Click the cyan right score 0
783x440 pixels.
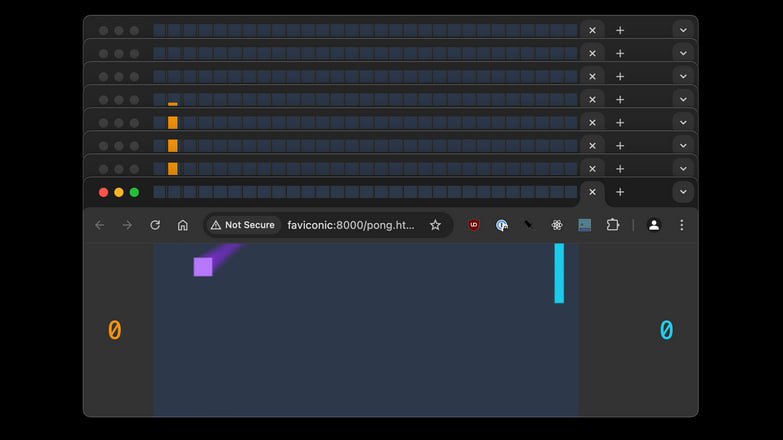tap(666, 330)
